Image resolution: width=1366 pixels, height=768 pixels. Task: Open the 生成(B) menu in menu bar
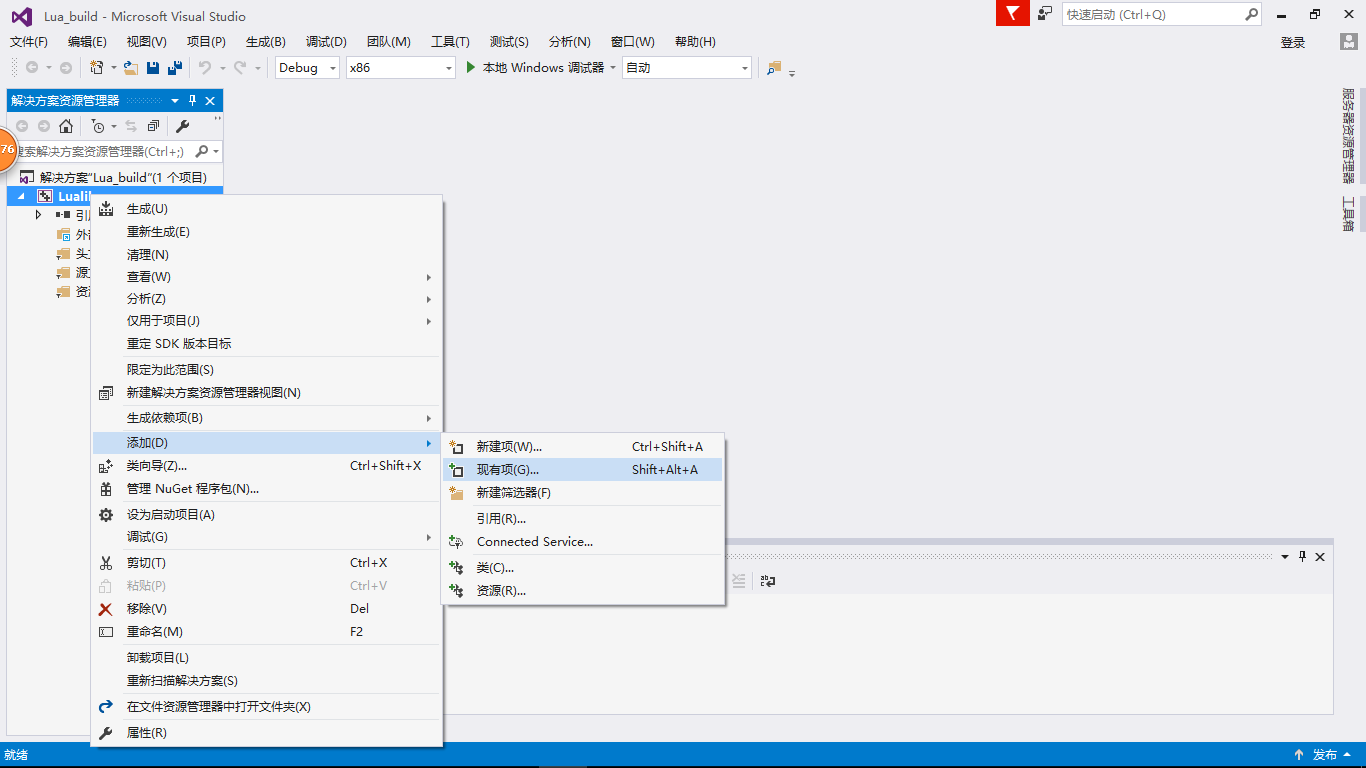click(x=266, y=41)
